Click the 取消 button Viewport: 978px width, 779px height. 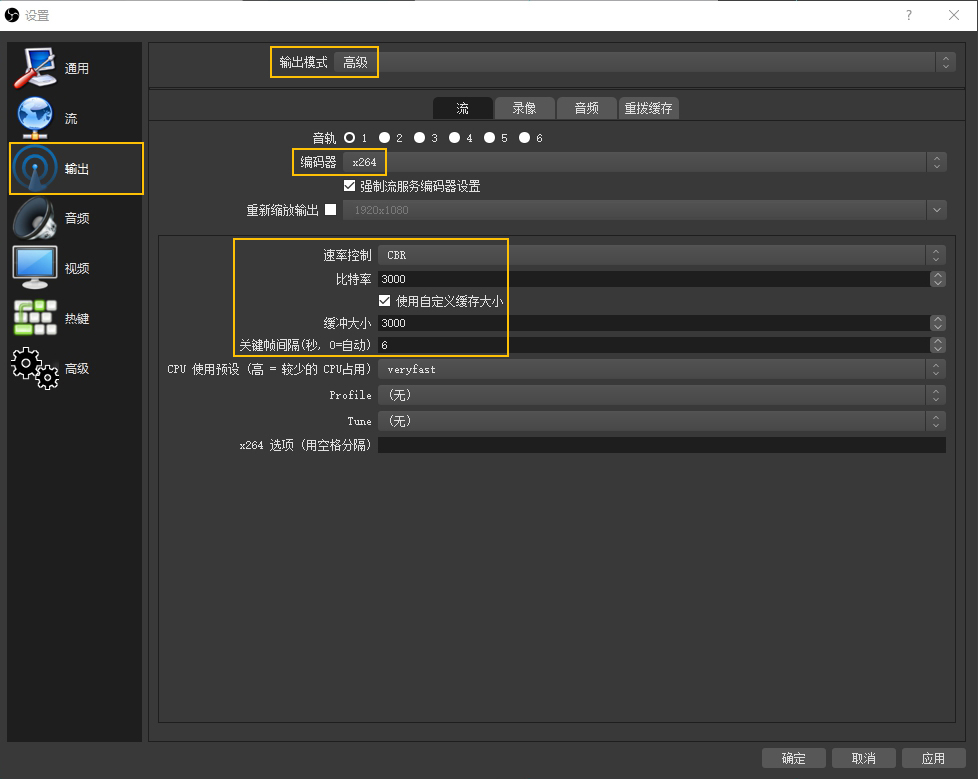pyautogui.click(x=863, y=758)
